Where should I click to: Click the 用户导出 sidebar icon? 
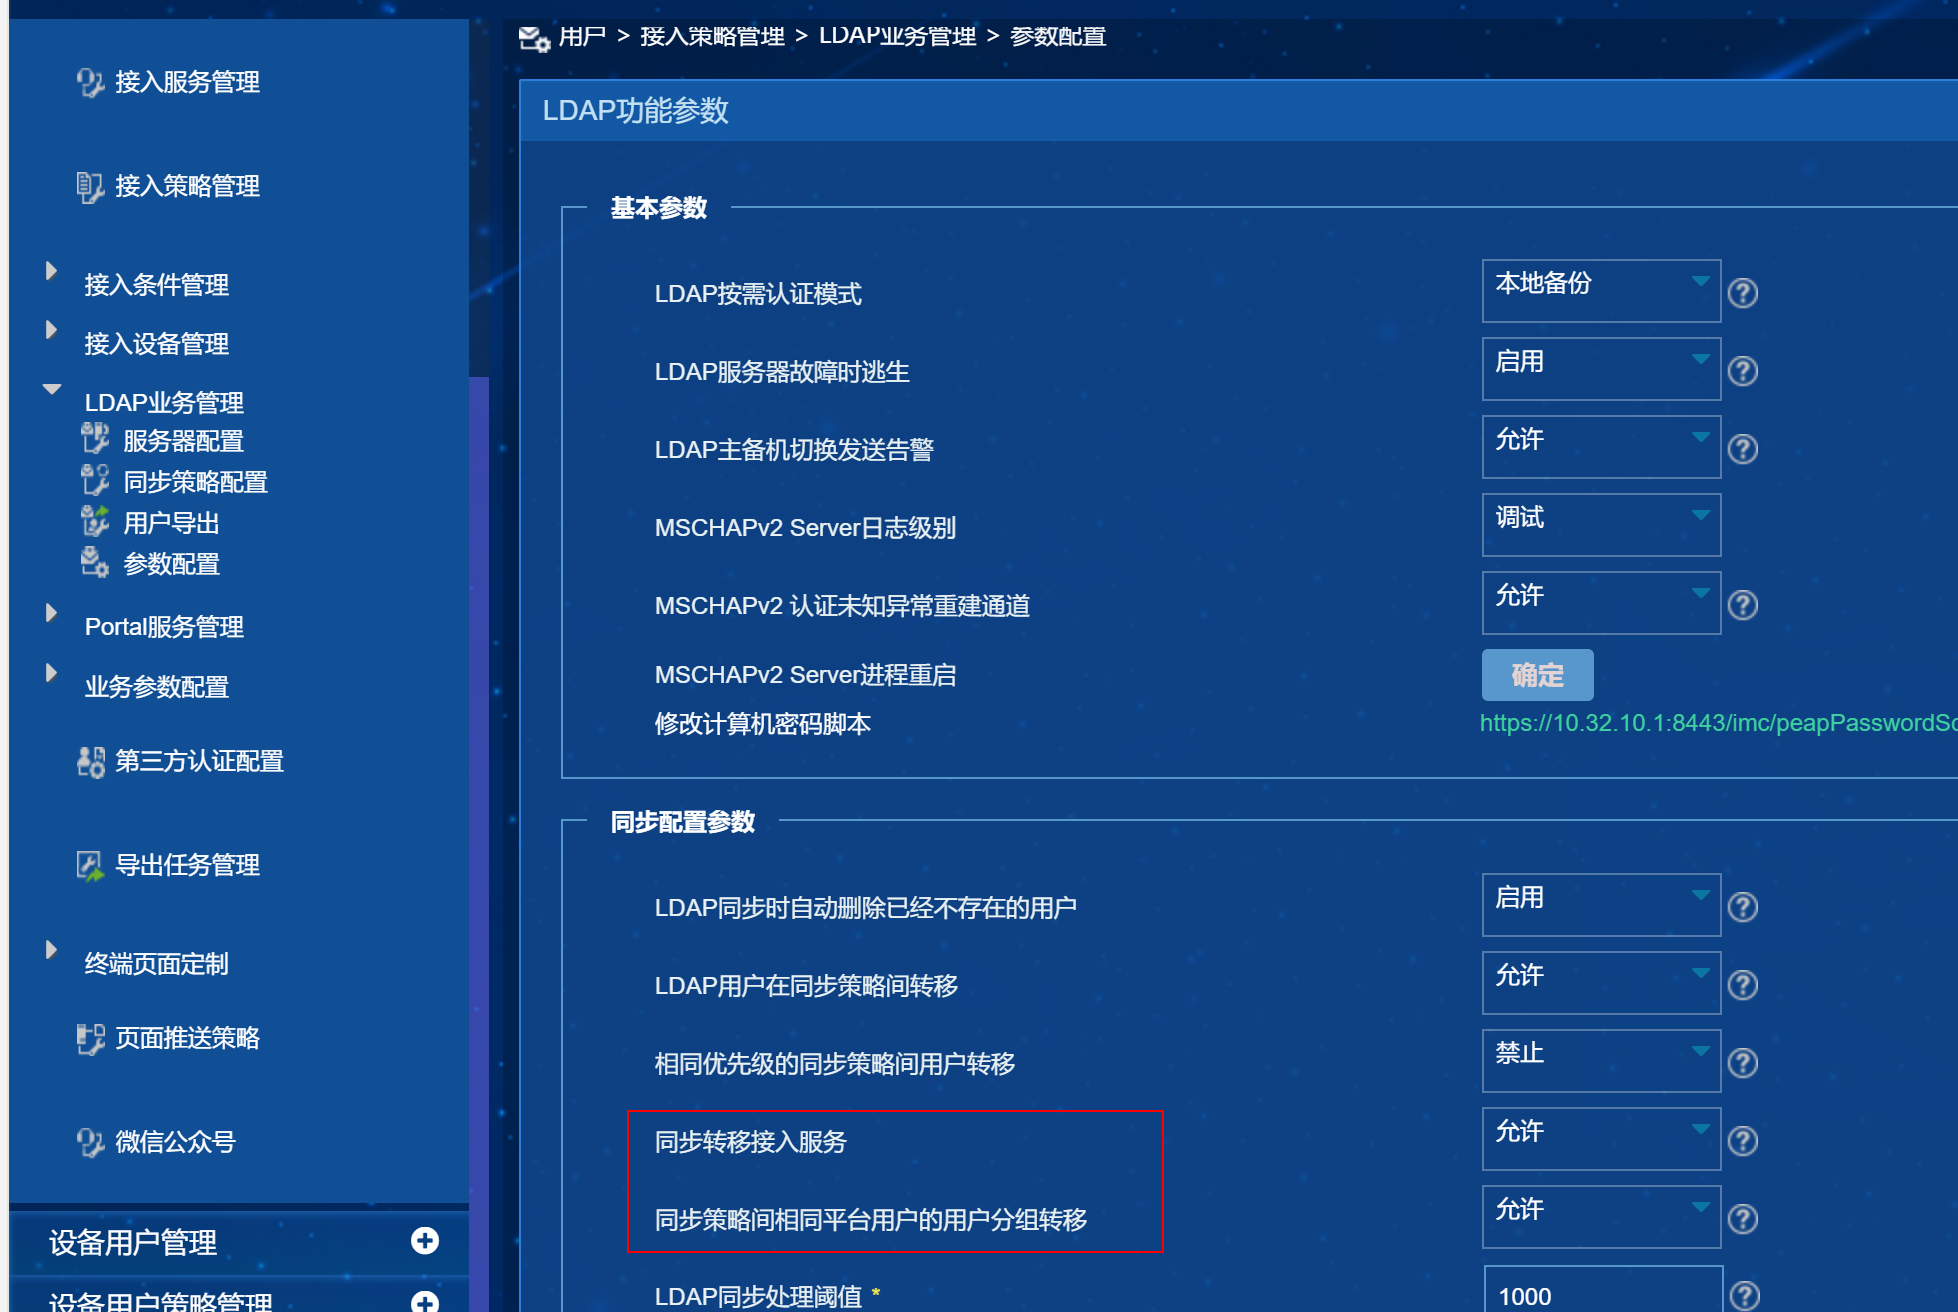pos(95,521)
